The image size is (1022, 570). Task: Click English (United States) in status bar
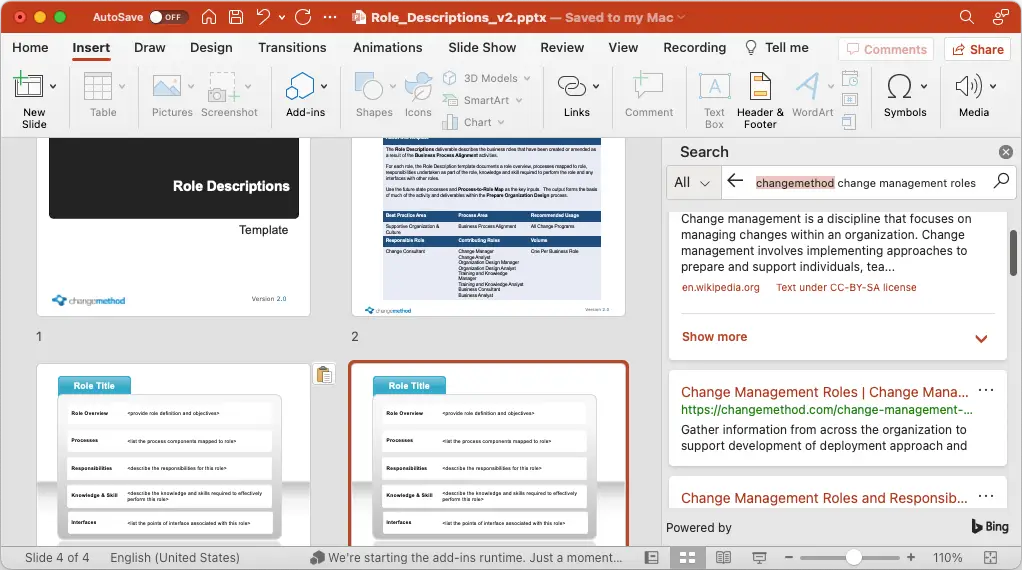[175, 558]
